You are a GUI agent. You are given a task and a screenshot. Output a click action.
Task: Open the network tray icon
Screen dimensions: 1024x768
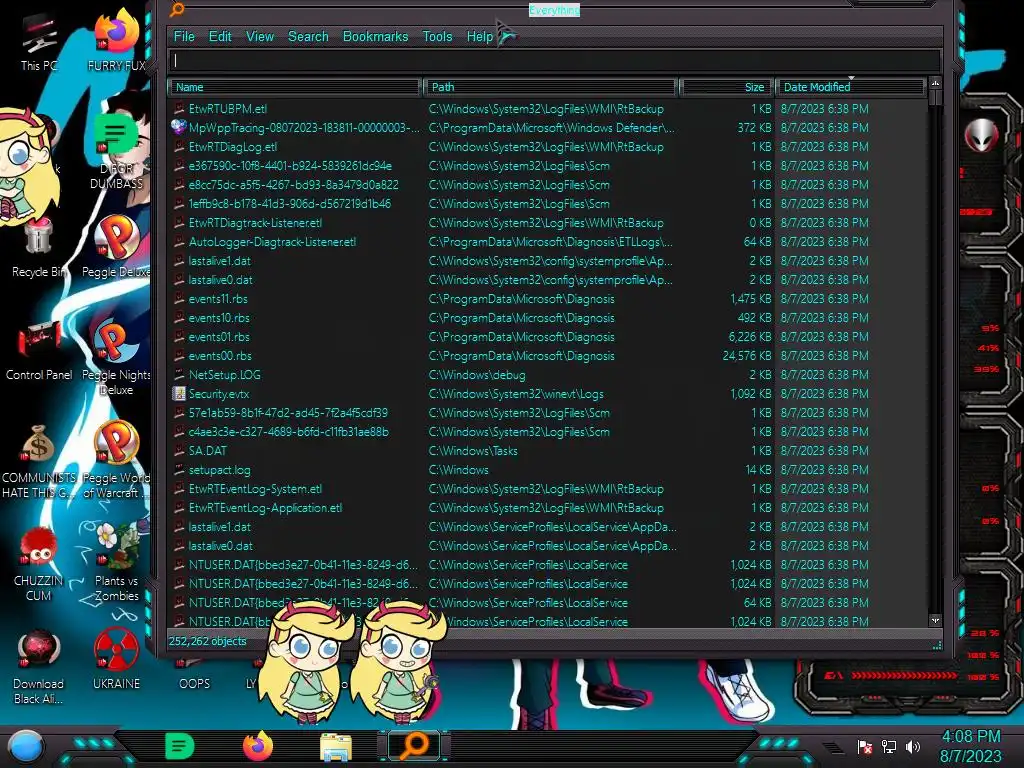(889, 746)
